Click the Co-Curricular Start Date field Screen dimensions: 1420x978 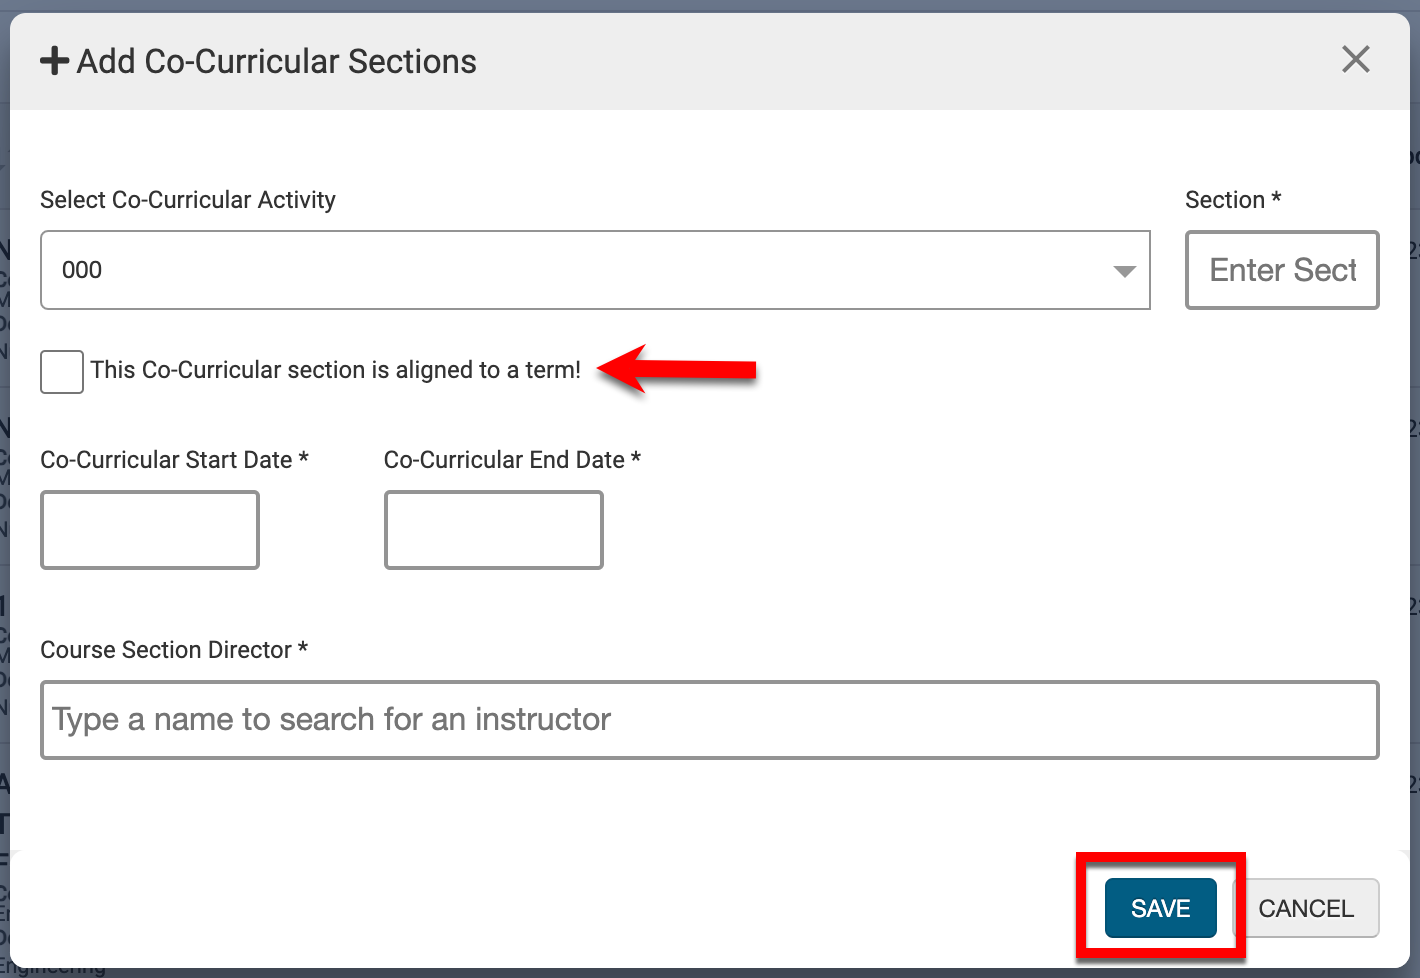coord(150,530)
